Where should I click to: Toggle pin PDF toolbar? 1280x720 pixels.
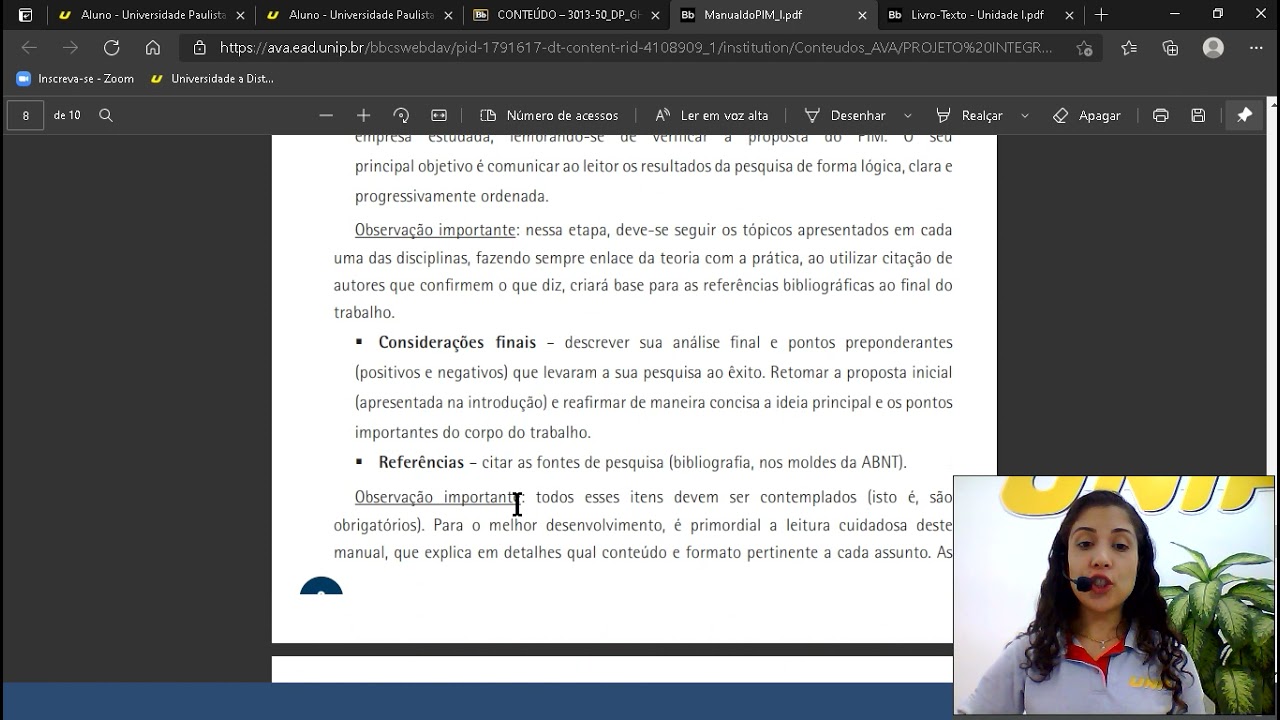tap(1245, 115)
